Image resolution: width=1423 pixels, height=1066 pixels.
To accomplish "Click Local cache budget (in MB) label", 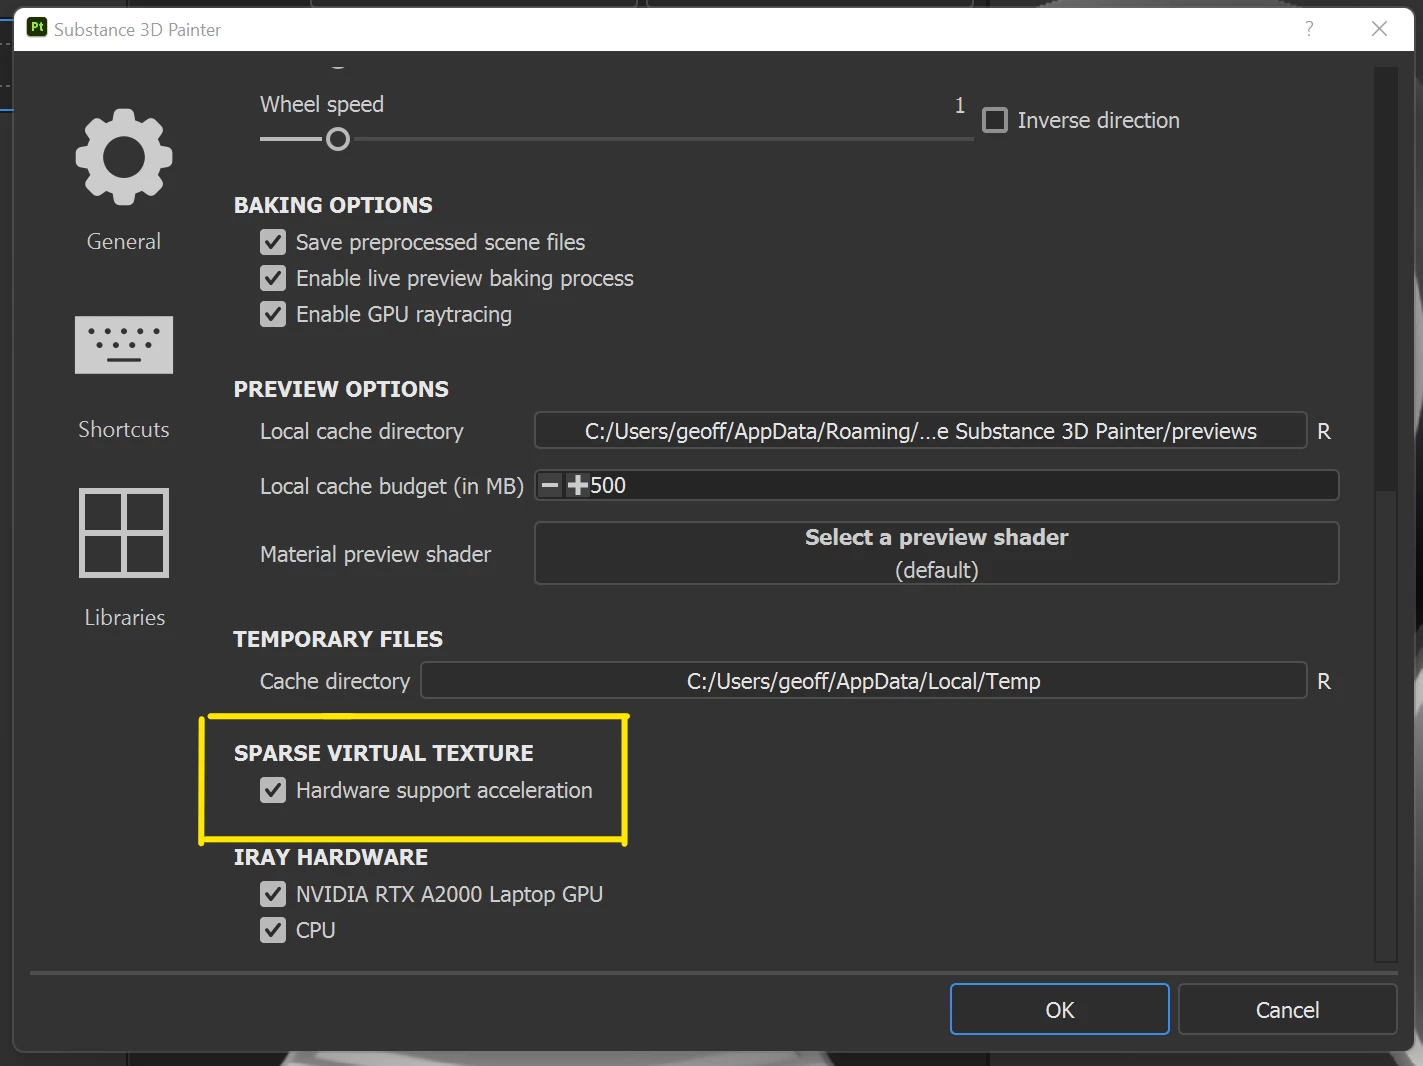I will pos(392,486).
